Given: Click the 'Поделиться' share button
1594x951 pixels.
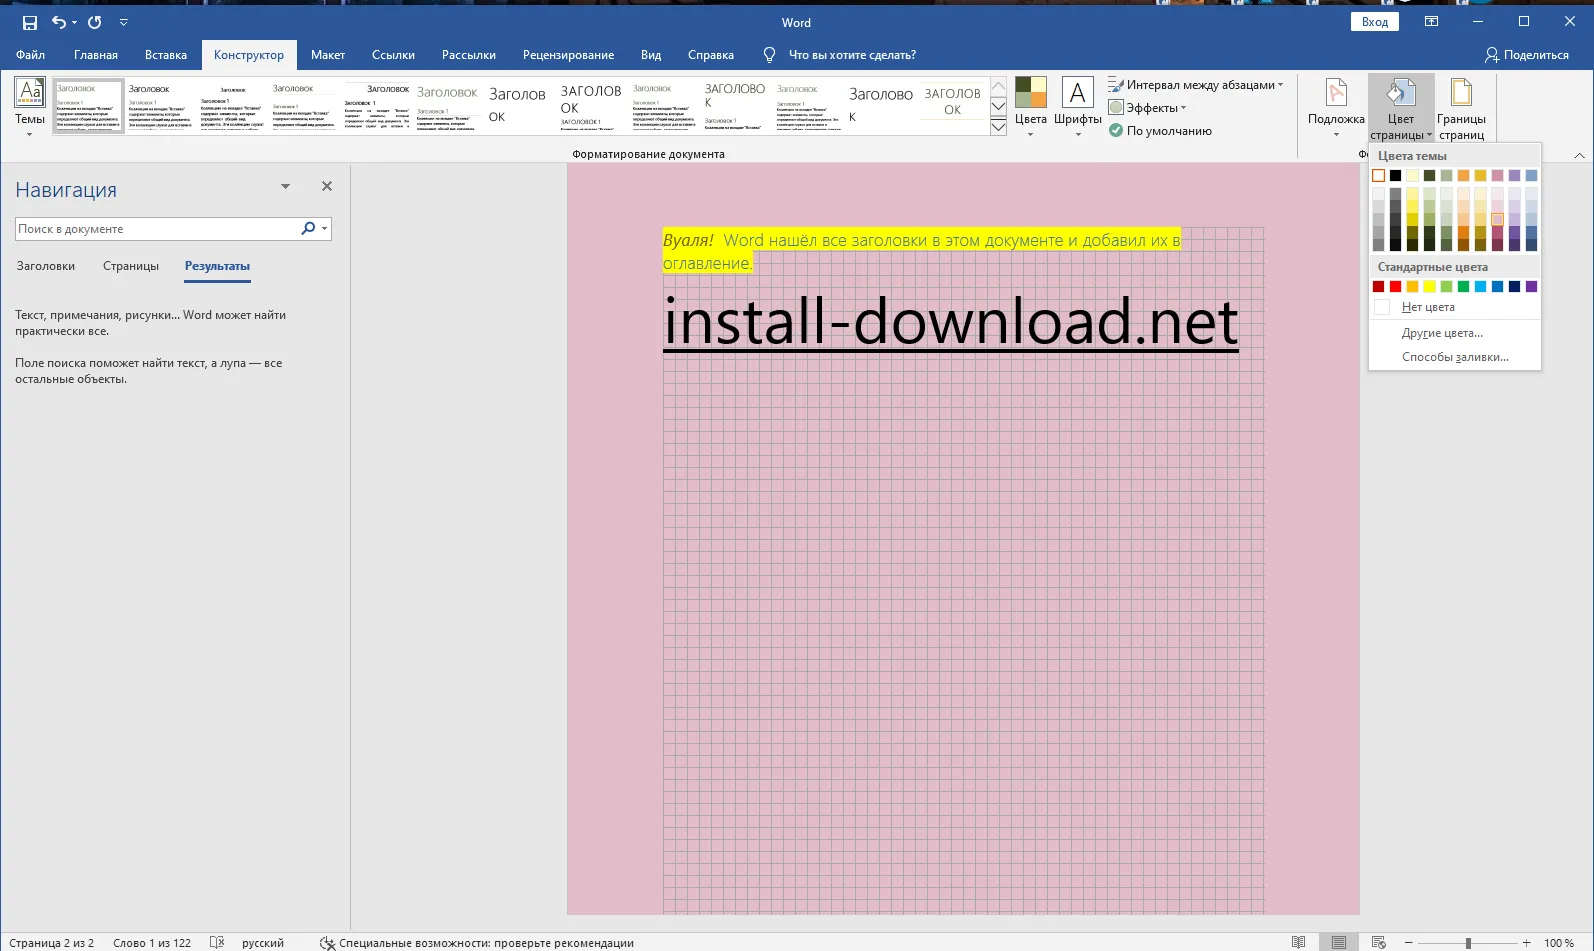Looking at the screenshot, I should pyautogui.click(x=1526, y=55).
